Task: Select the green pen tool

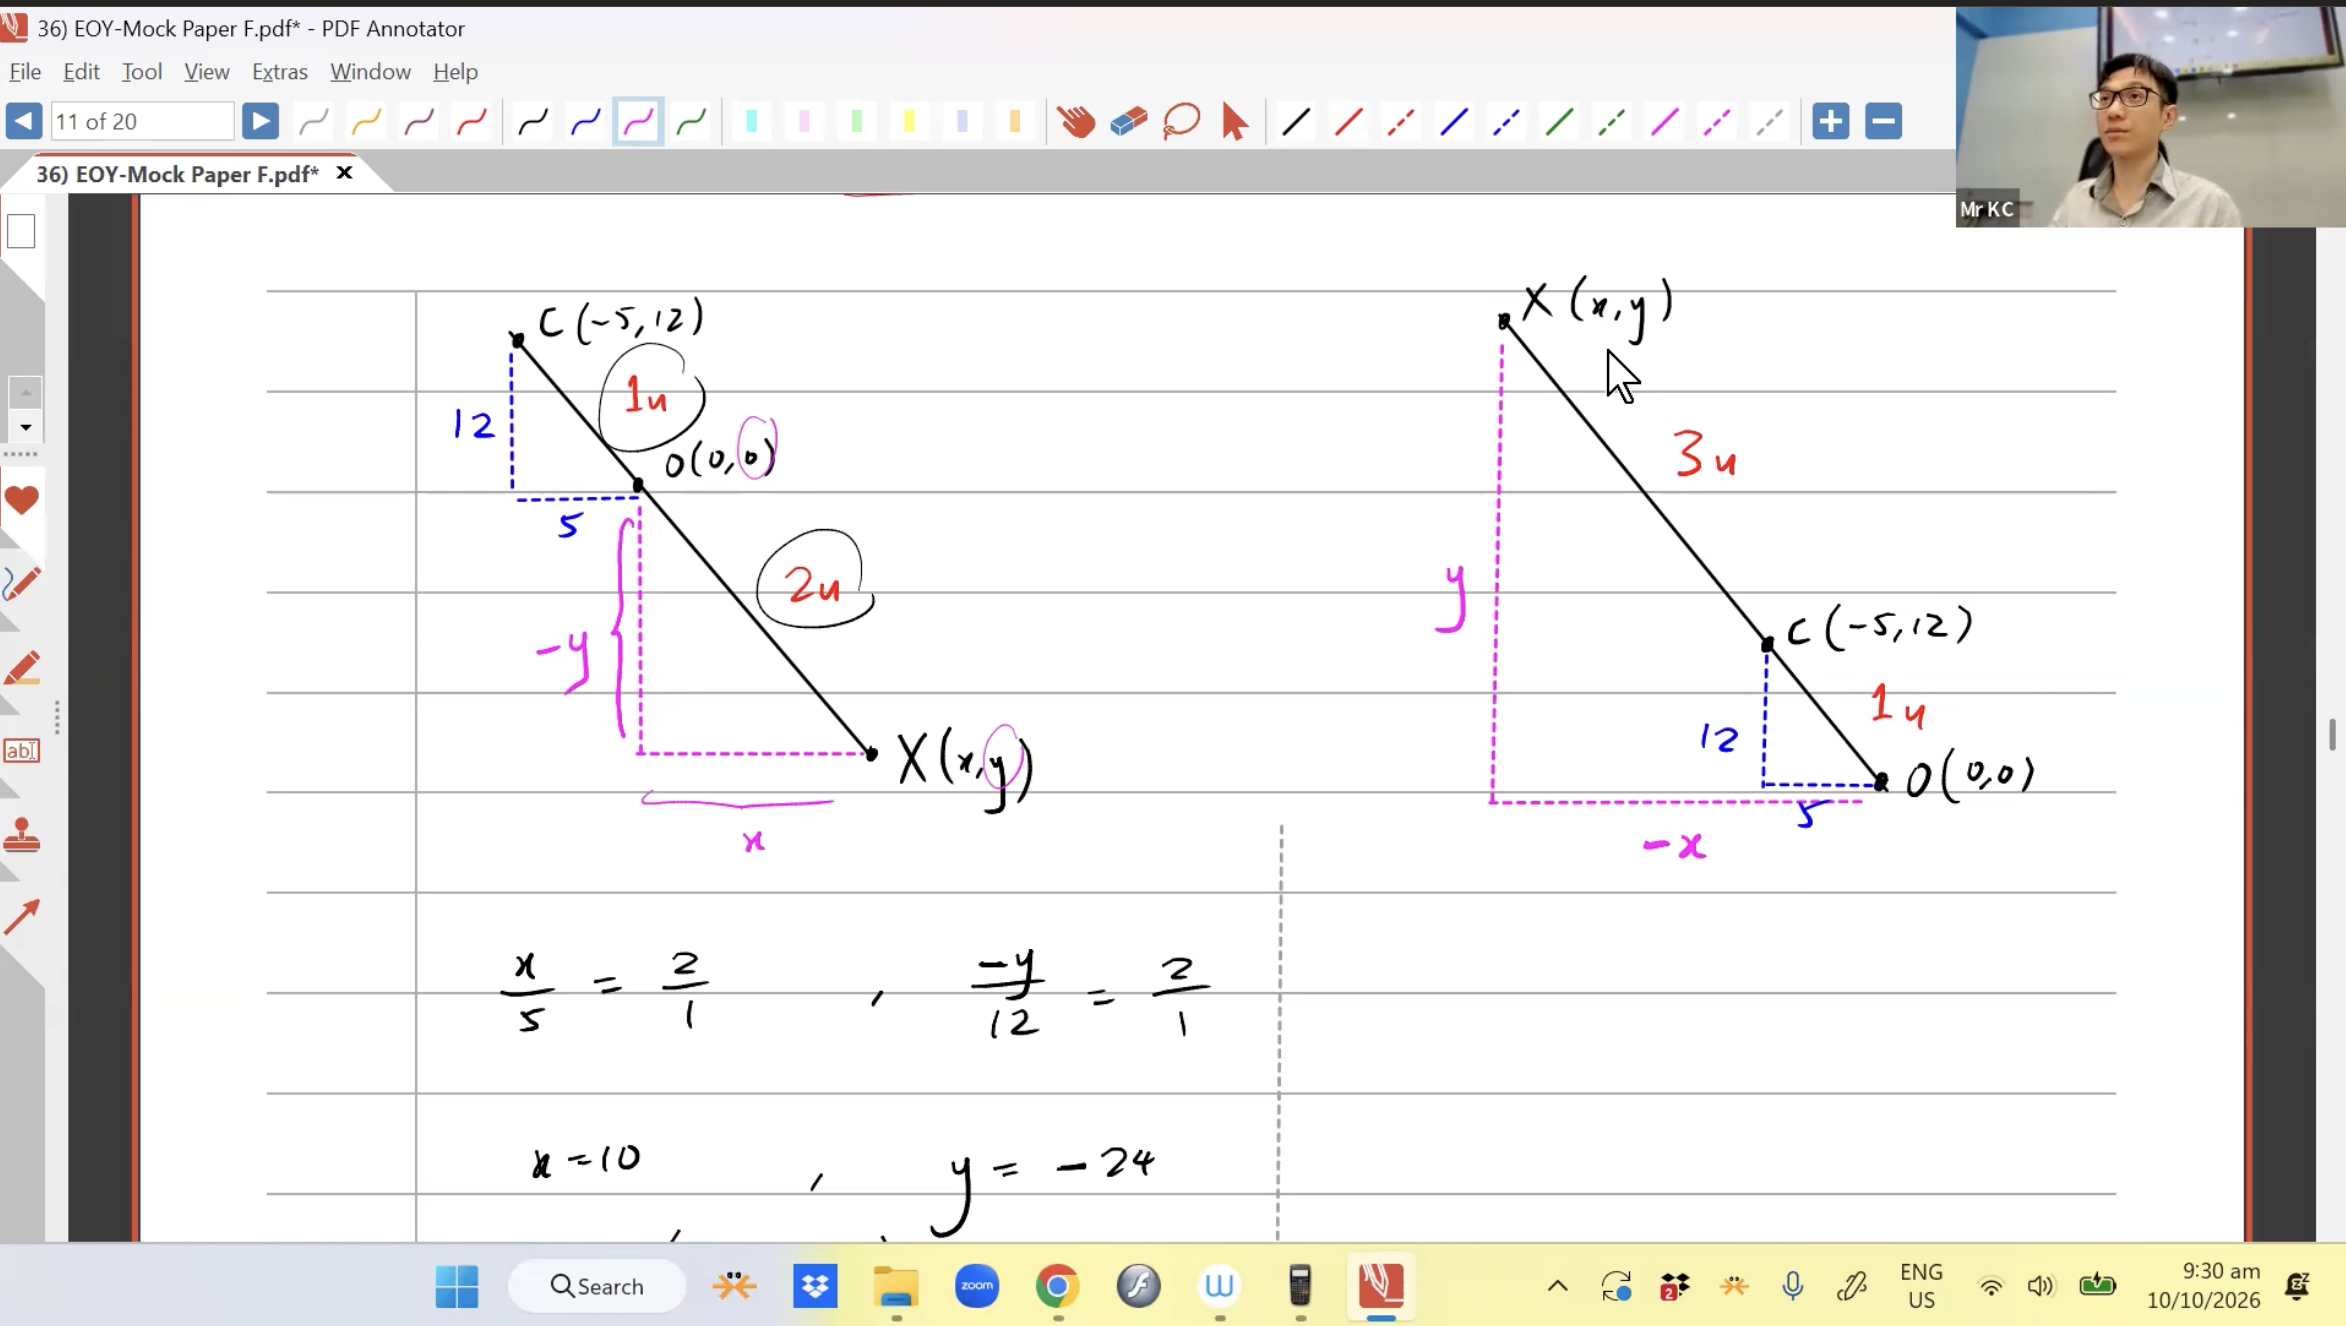Action: [691, 122]
